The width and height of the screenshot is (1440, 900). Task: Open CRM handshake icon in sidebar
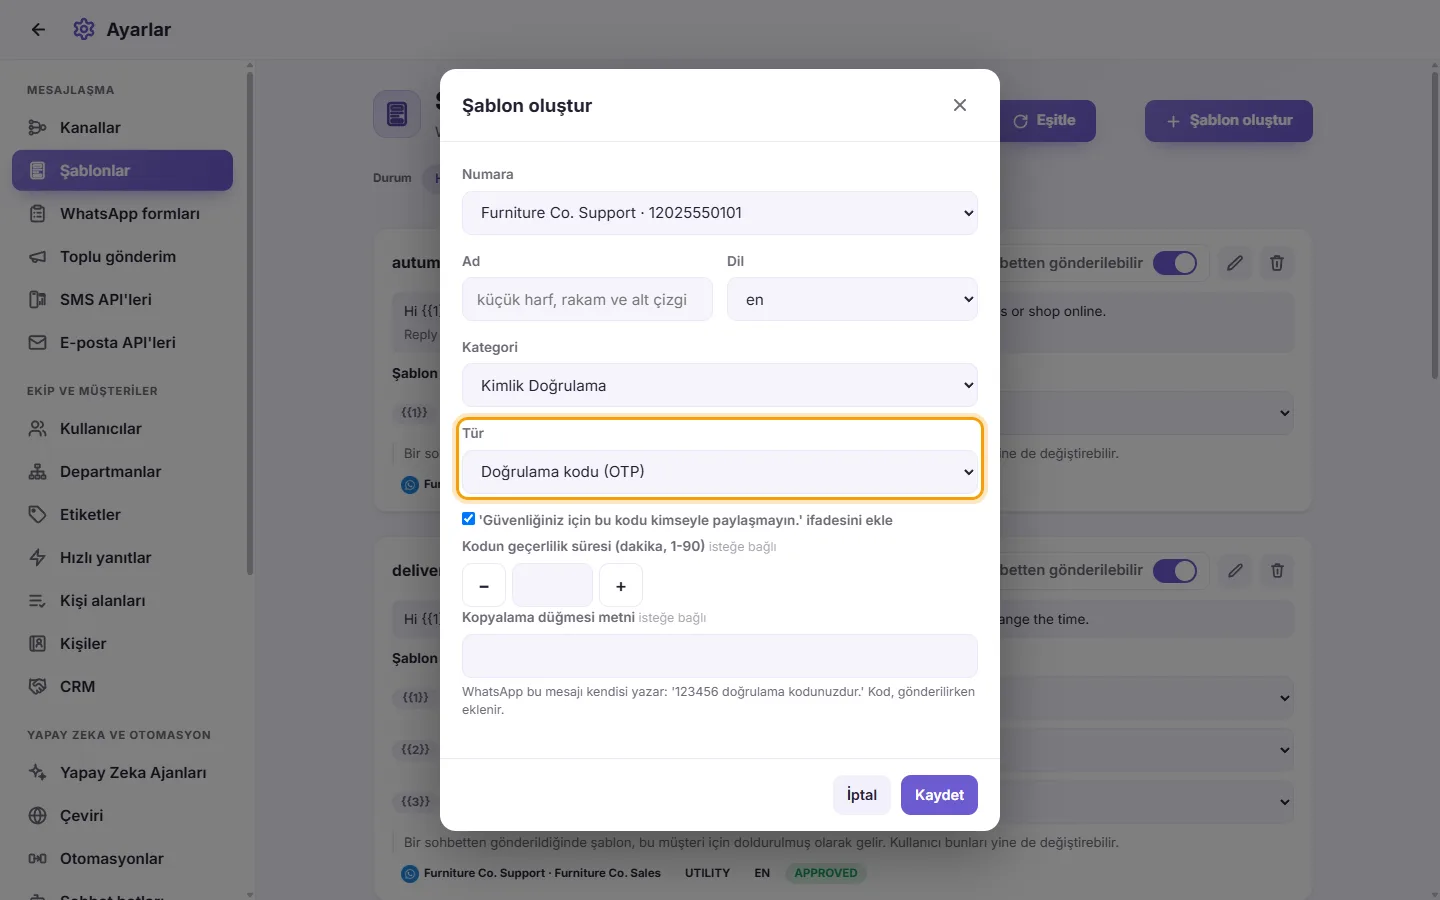[x=38, y=687]
